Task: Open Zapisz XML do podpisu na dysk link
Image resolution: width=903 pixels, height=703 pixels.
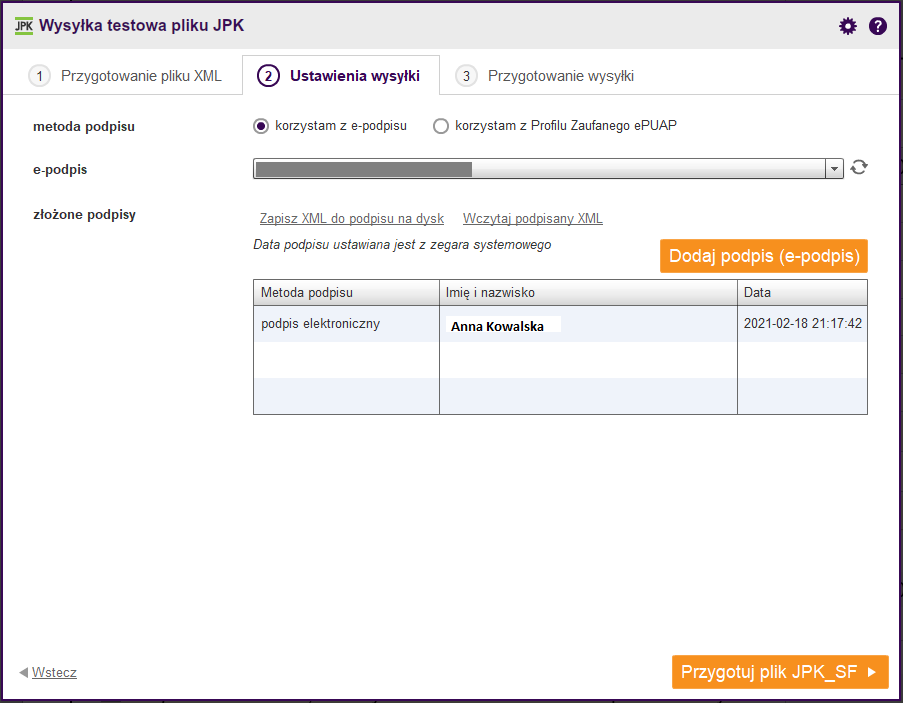Action: pos(351,219)
